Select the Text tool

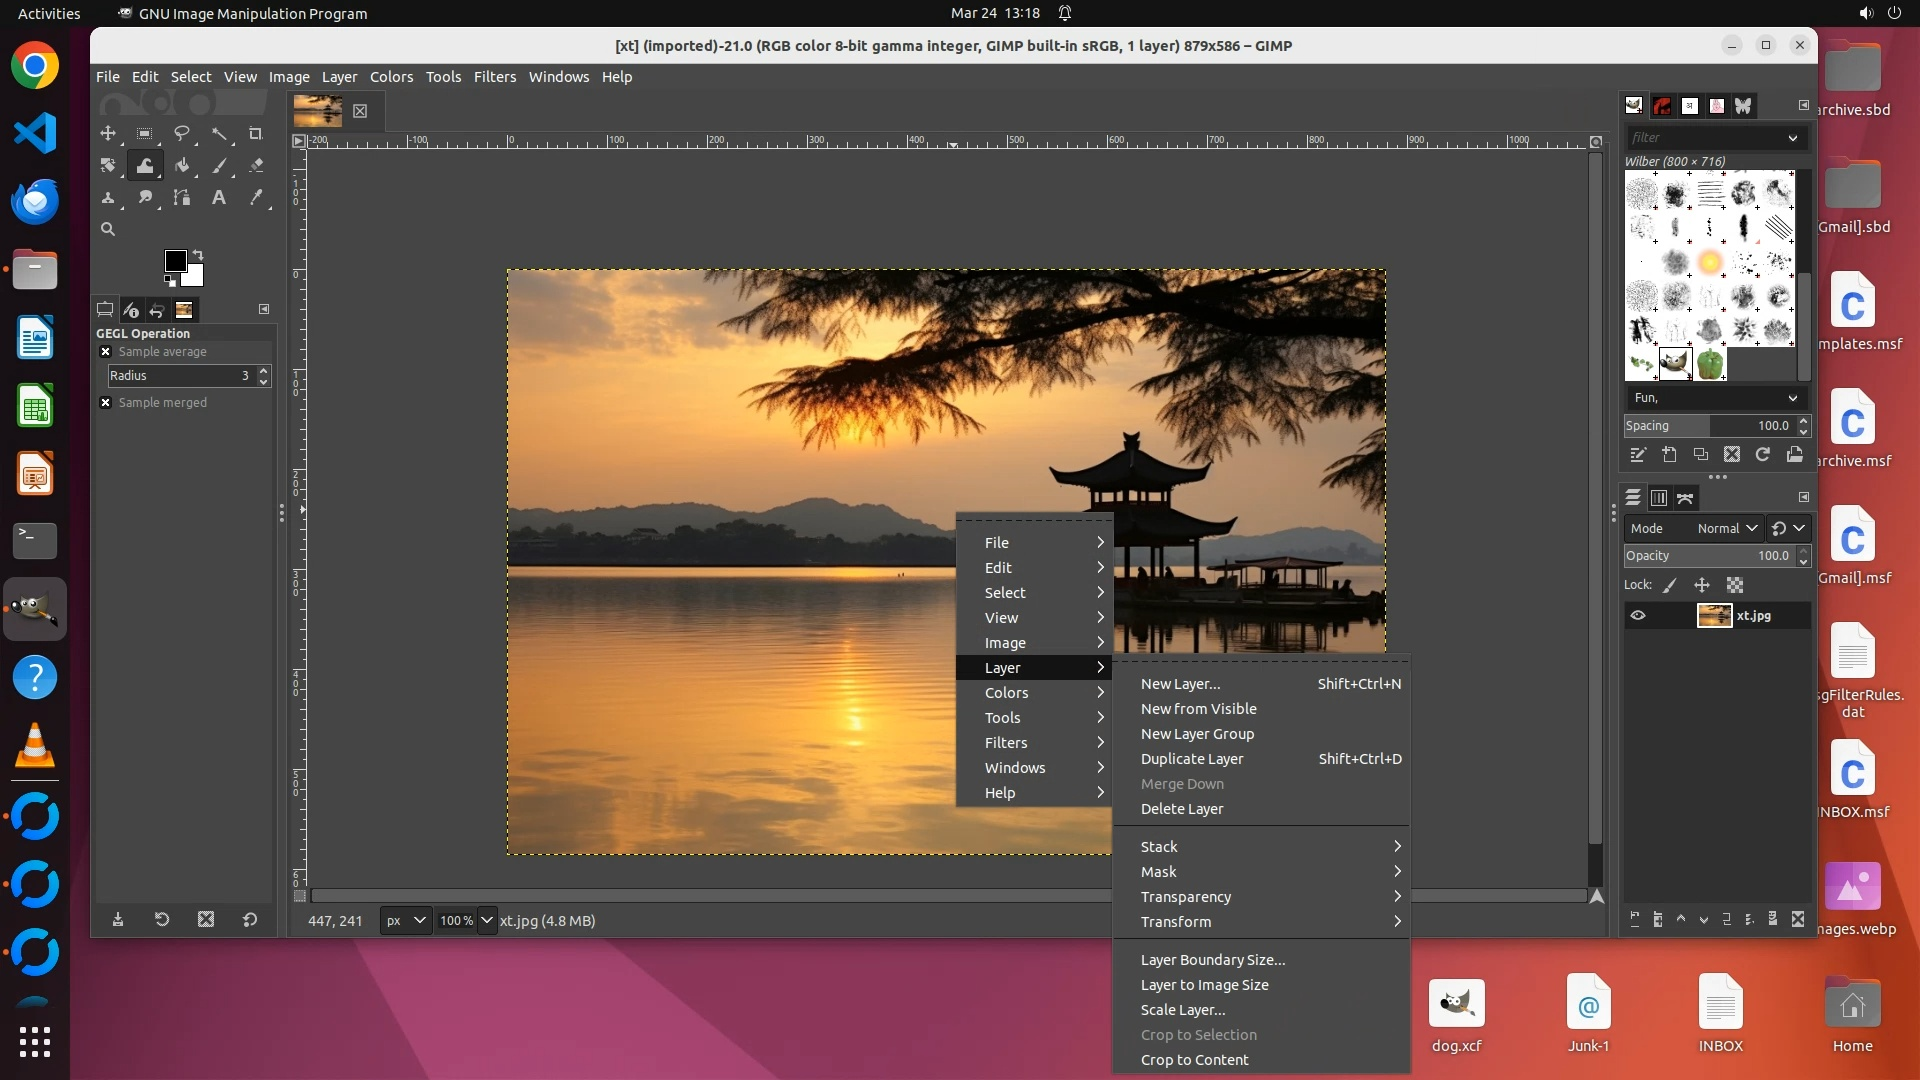pyautogui.click(x=218, y=198)
